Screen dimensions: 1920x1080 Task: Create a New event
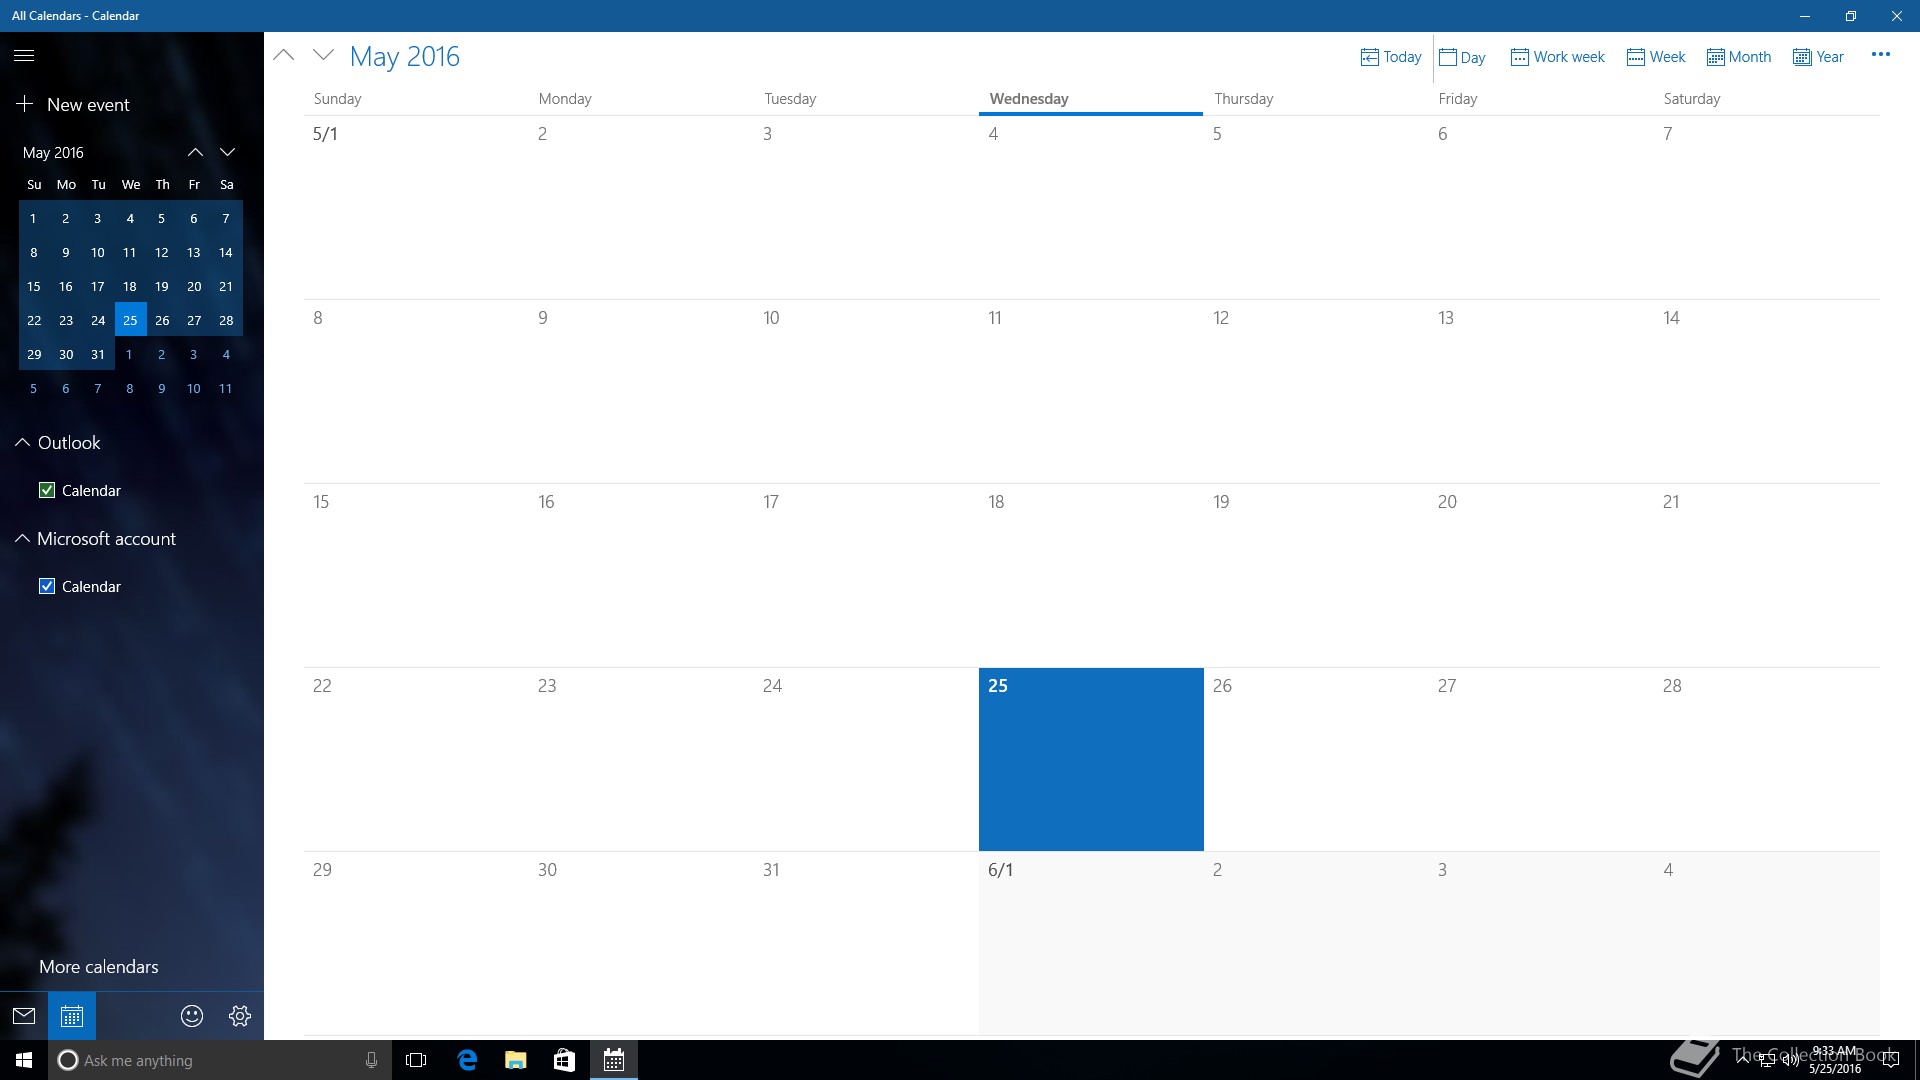coord(73,104)
